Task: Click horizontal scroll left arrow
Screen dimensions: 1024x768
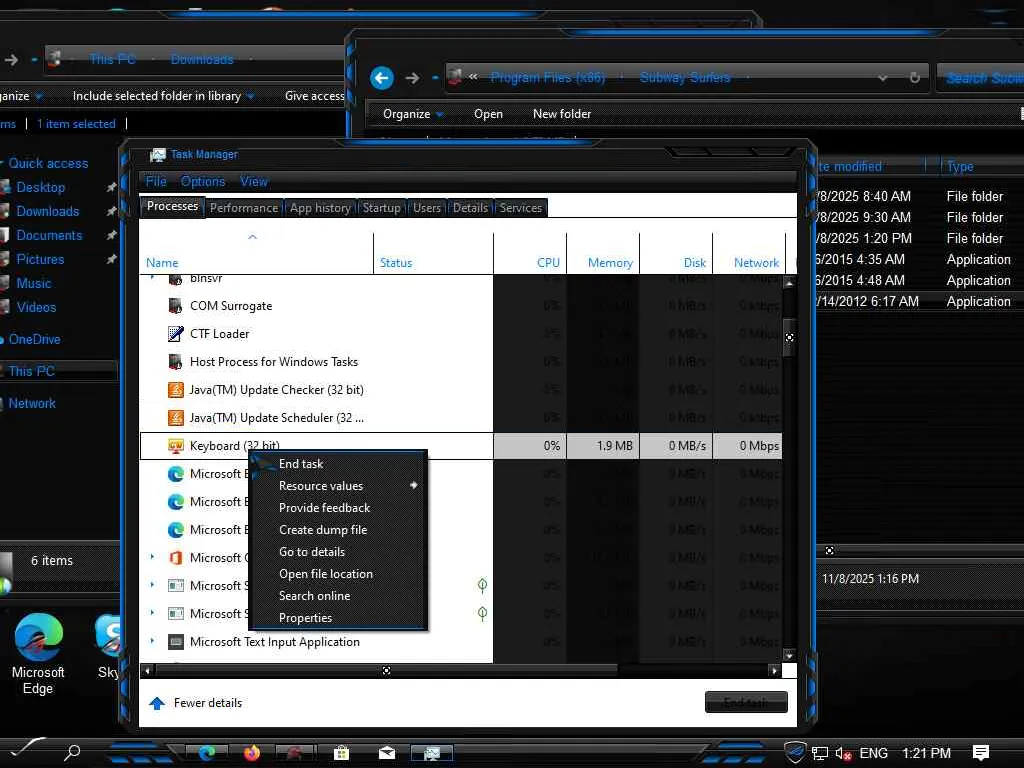Action: coord(147,671)
